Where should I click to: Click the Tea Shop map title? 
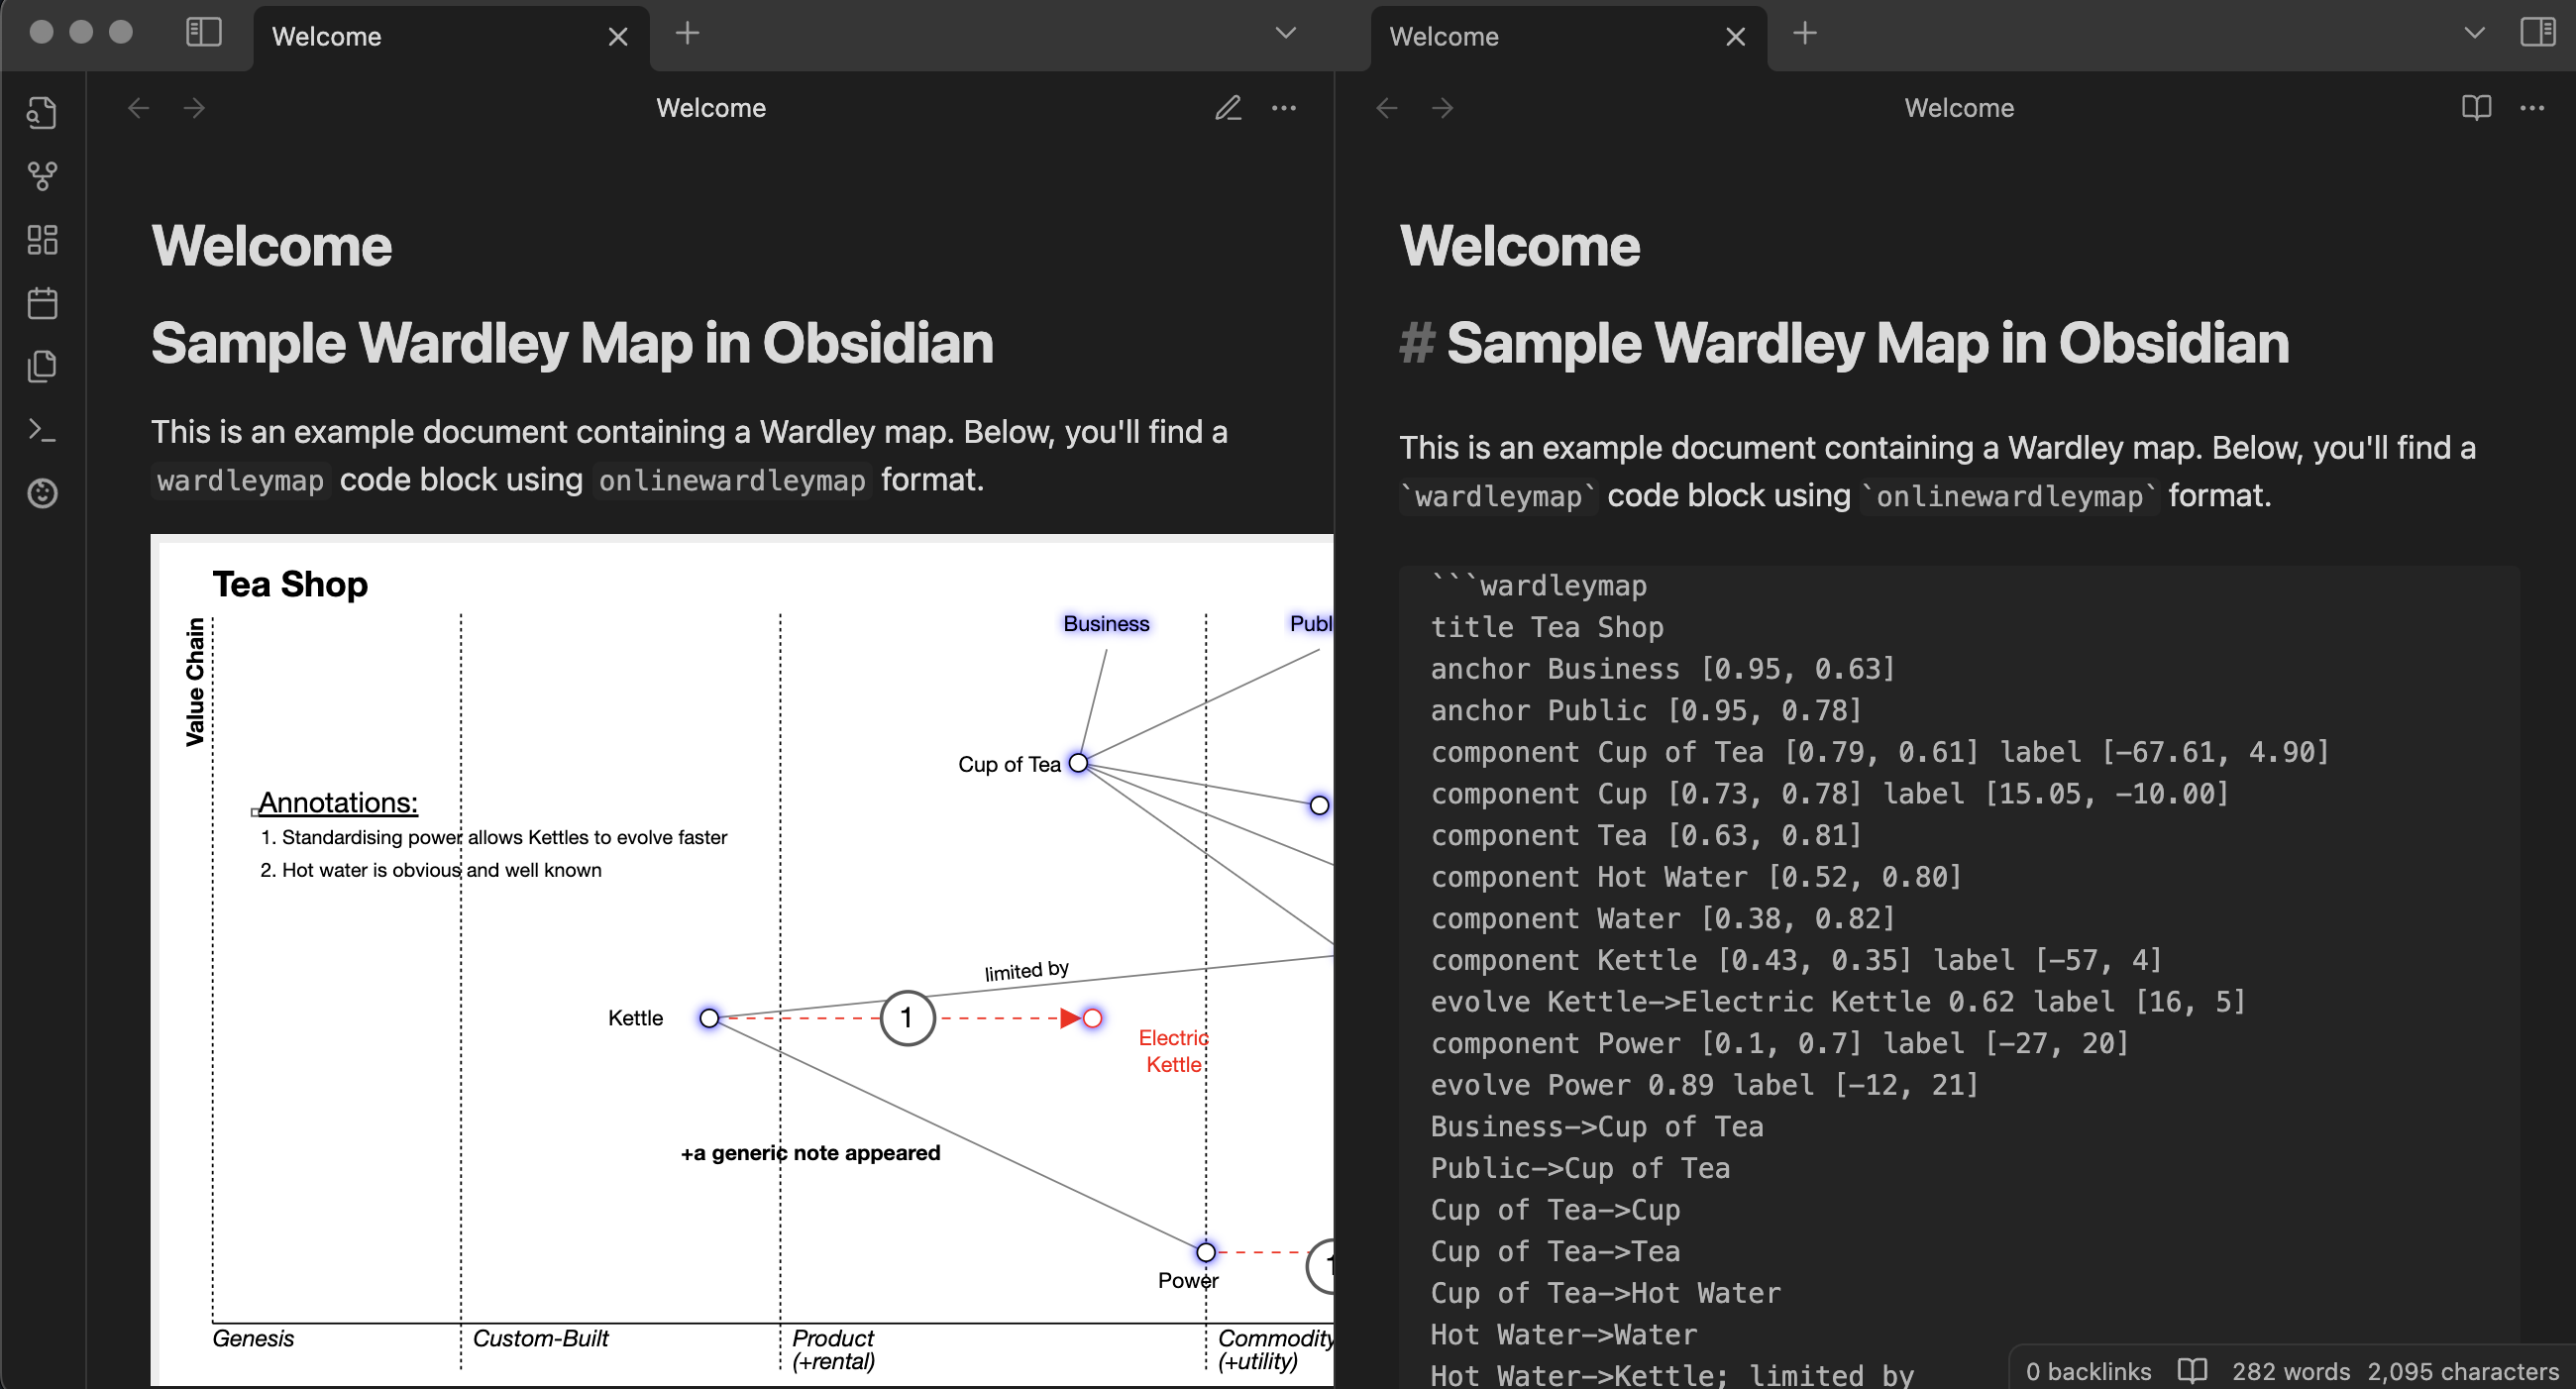click(290, 584)
